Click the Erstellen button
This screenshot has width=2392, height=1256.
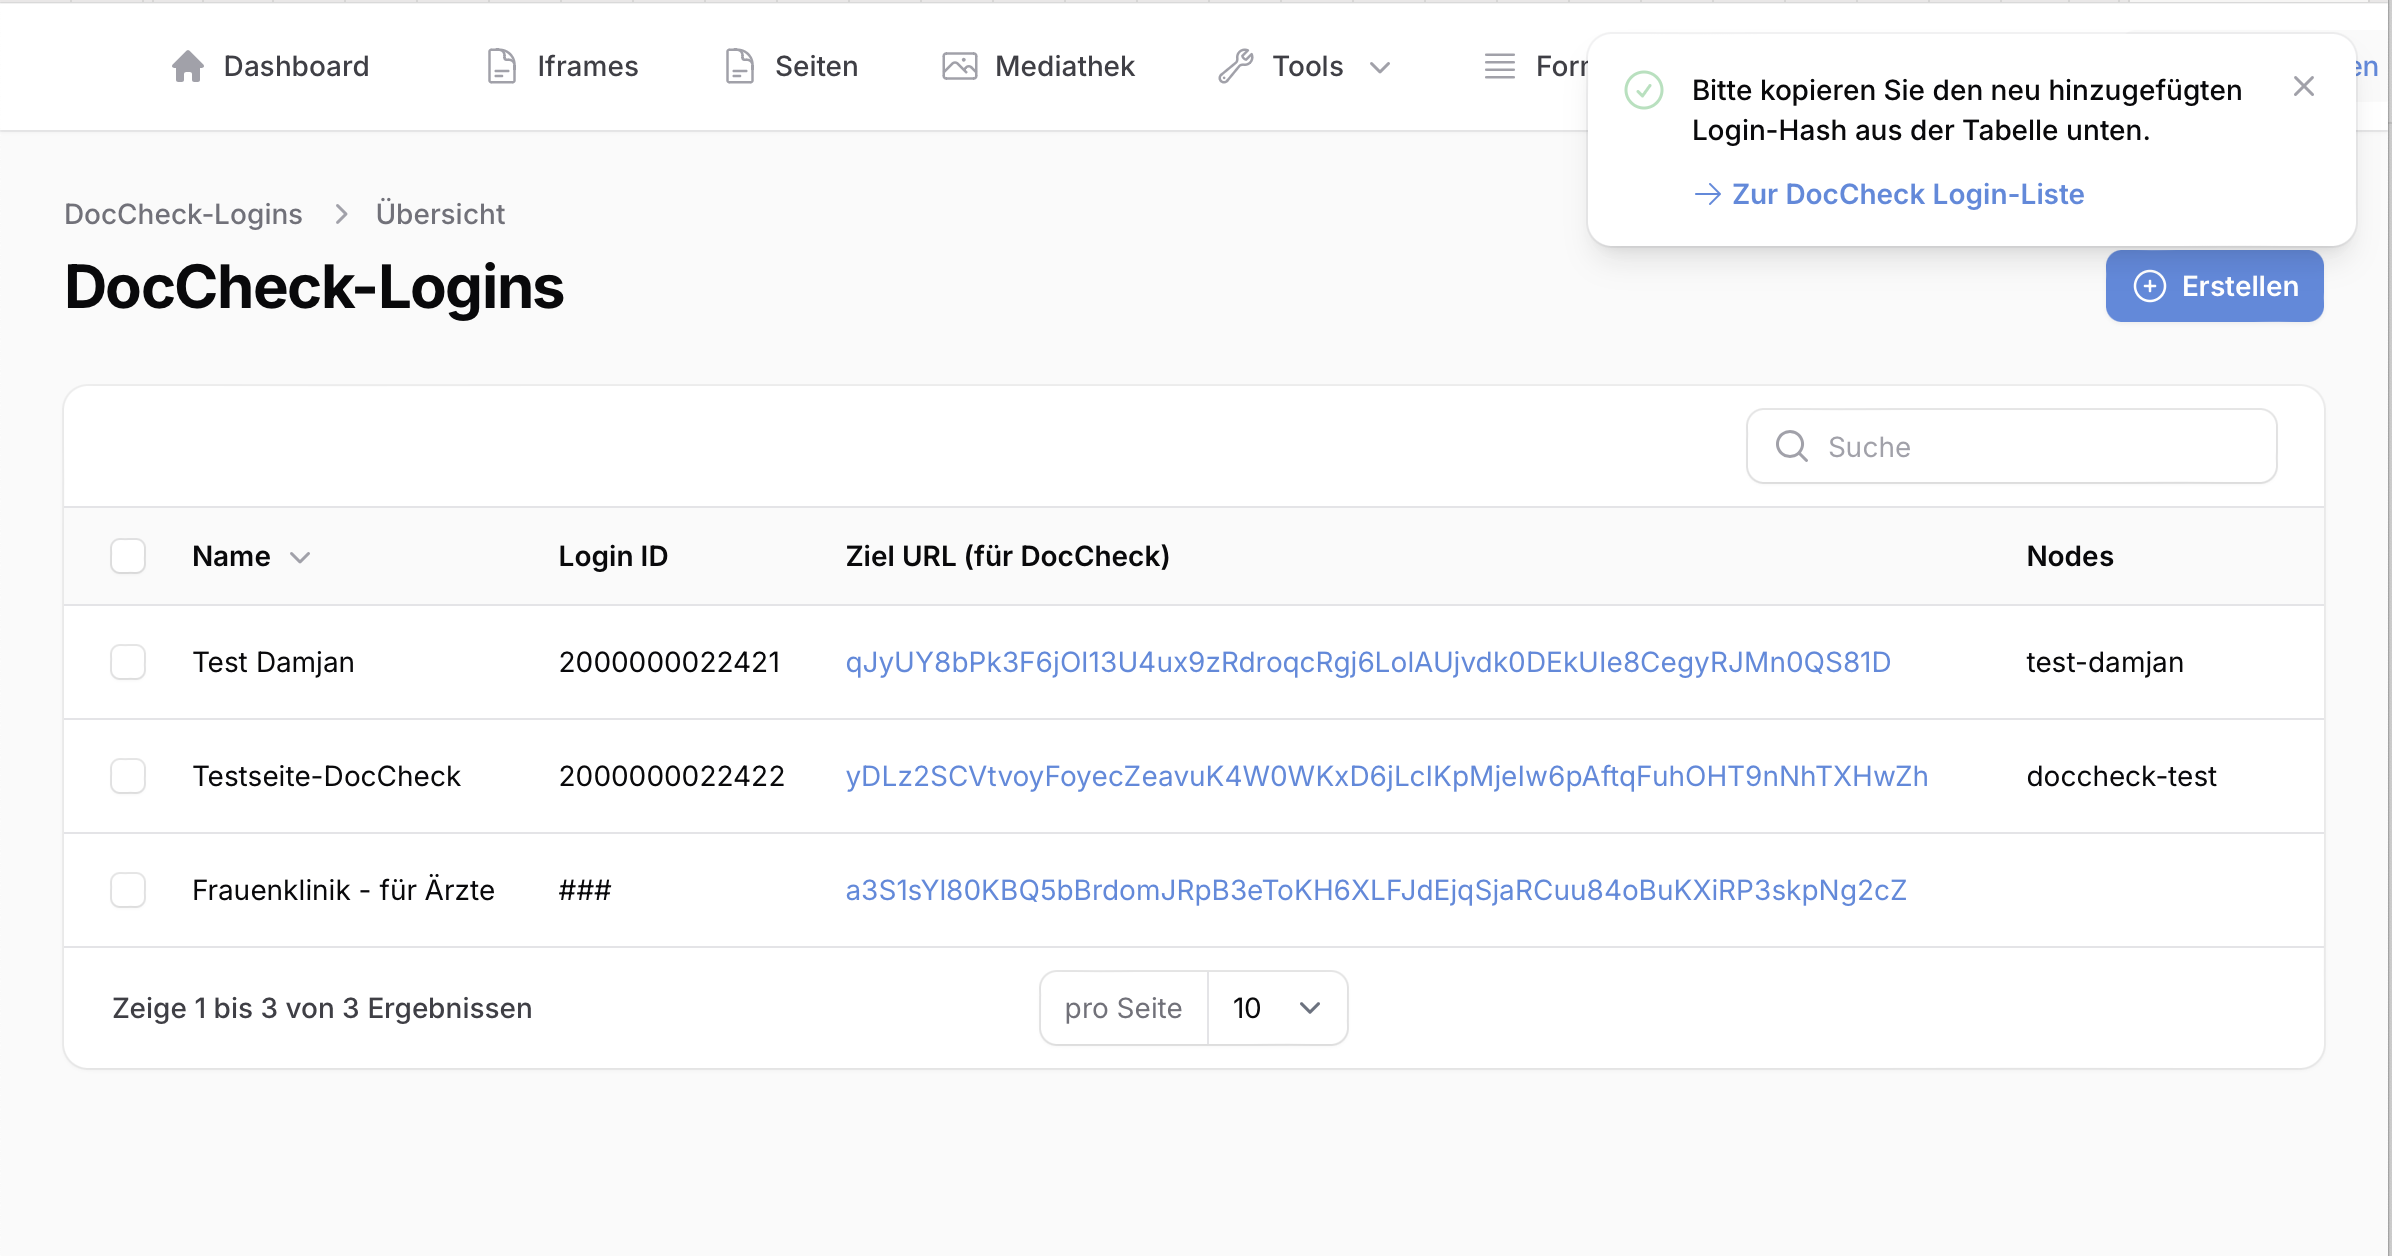[2215, 286]
